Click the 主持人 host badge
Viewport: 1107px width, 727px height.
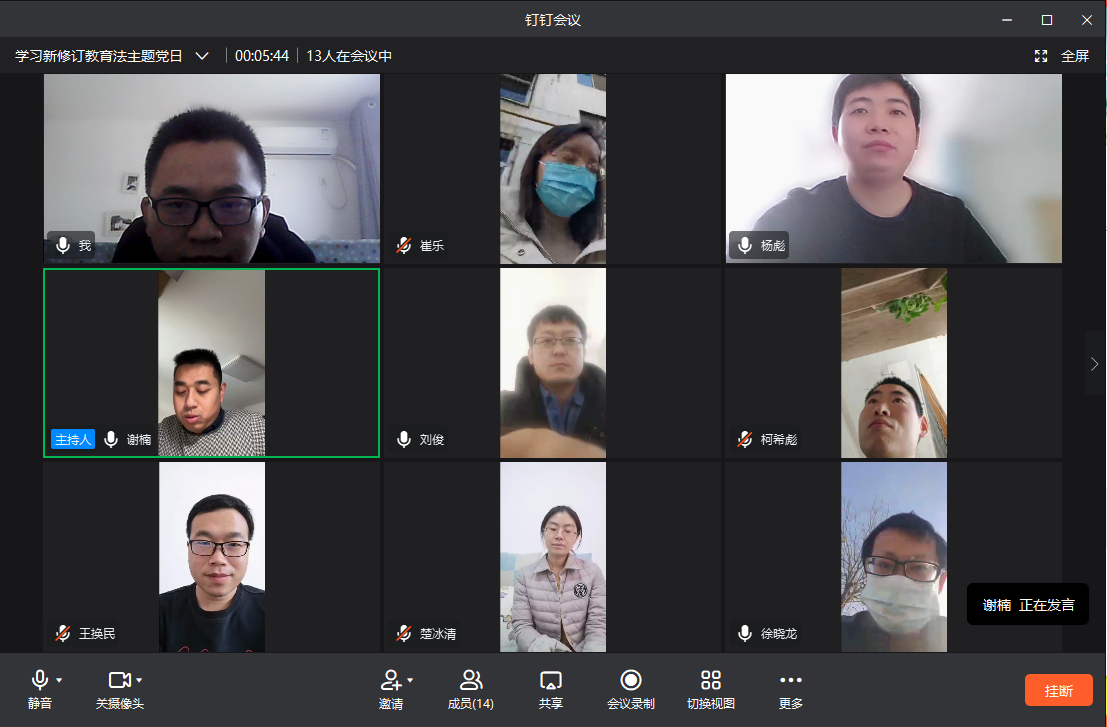tap(73, 439)
